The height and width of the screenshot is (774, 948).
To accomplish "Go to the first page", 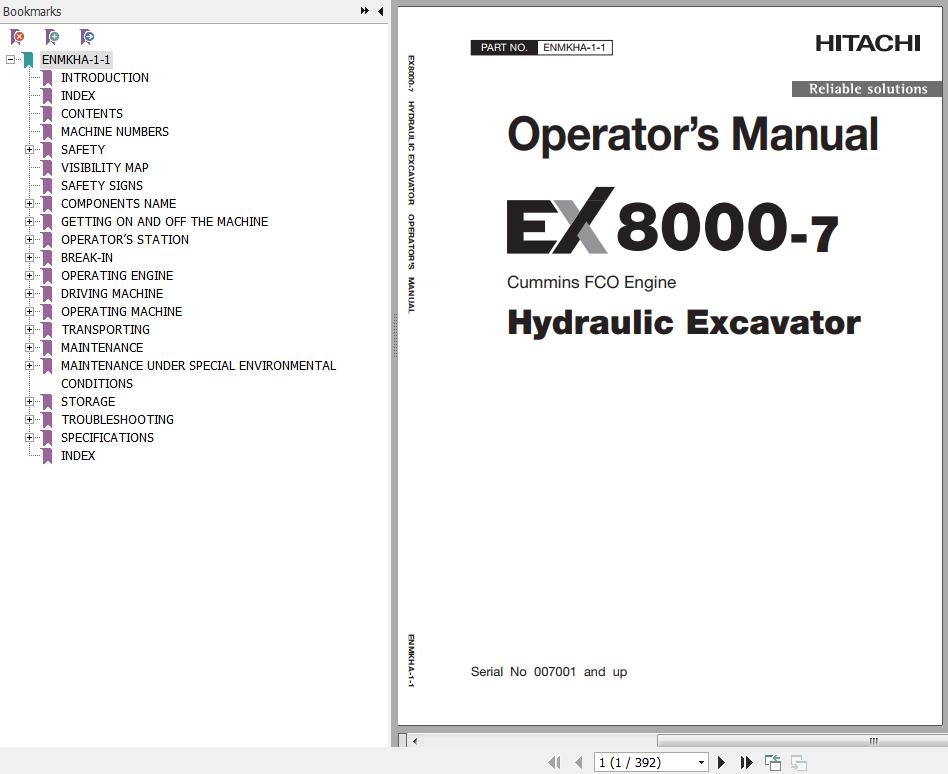I will (554, 763).
